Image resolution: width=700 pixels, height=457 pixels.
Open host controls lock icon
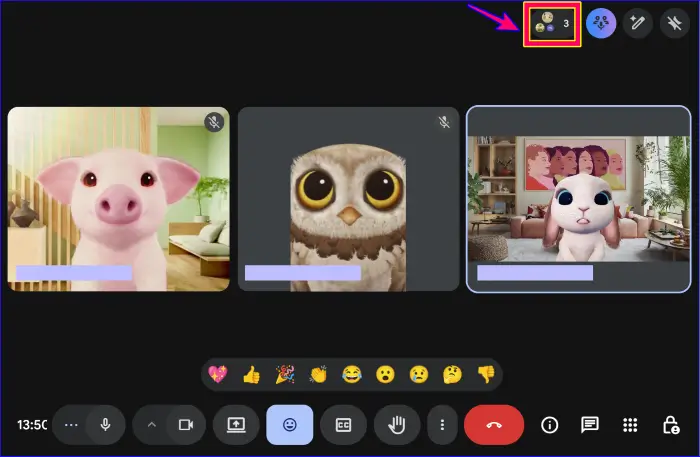(671, 425)
